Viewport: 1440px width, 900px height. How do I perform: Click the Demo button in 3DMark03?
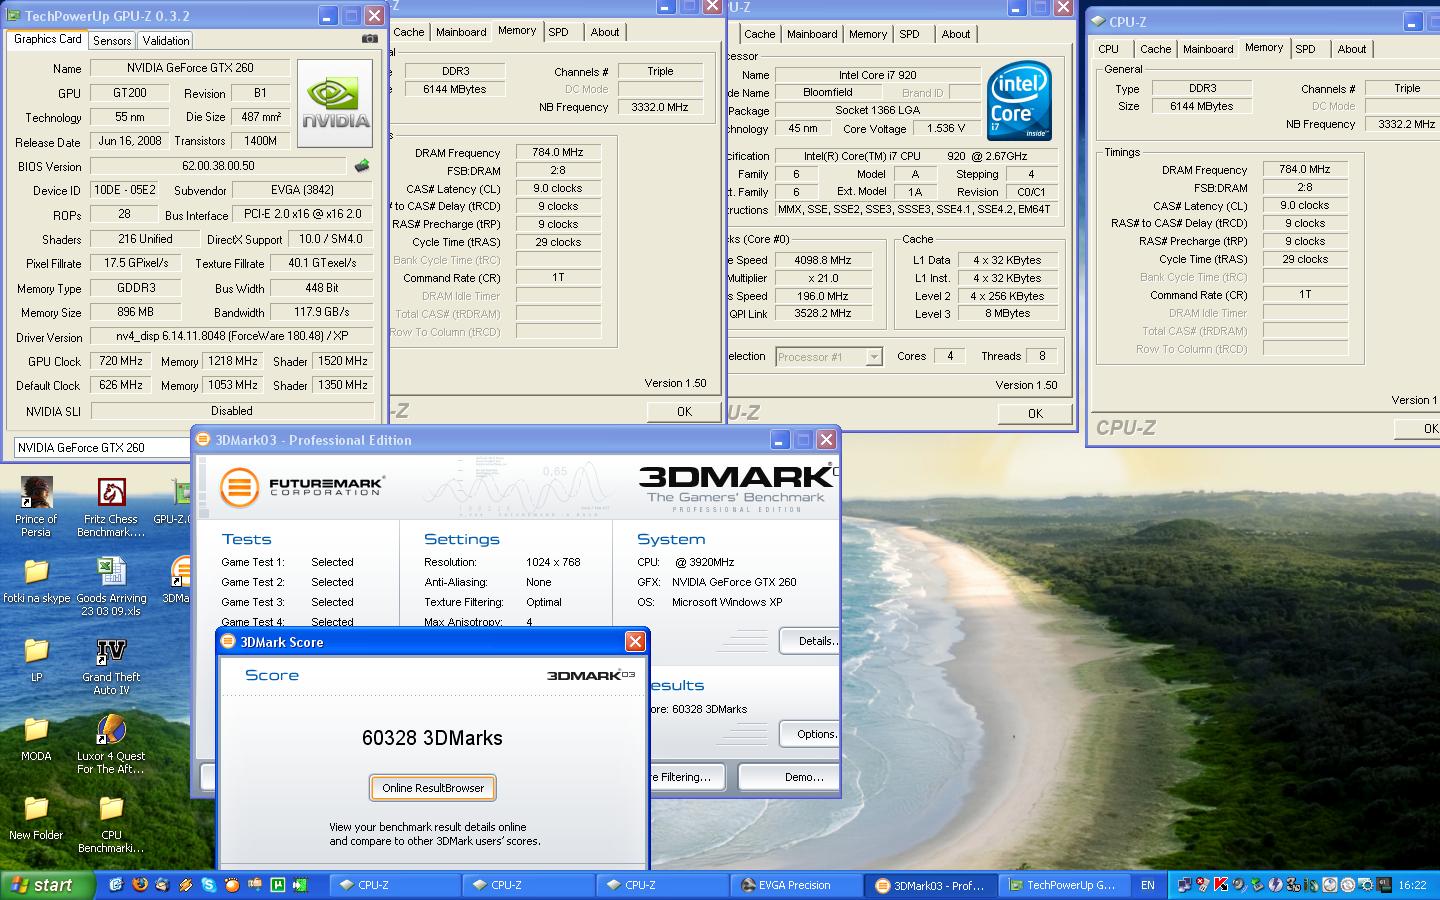(790, 777)
